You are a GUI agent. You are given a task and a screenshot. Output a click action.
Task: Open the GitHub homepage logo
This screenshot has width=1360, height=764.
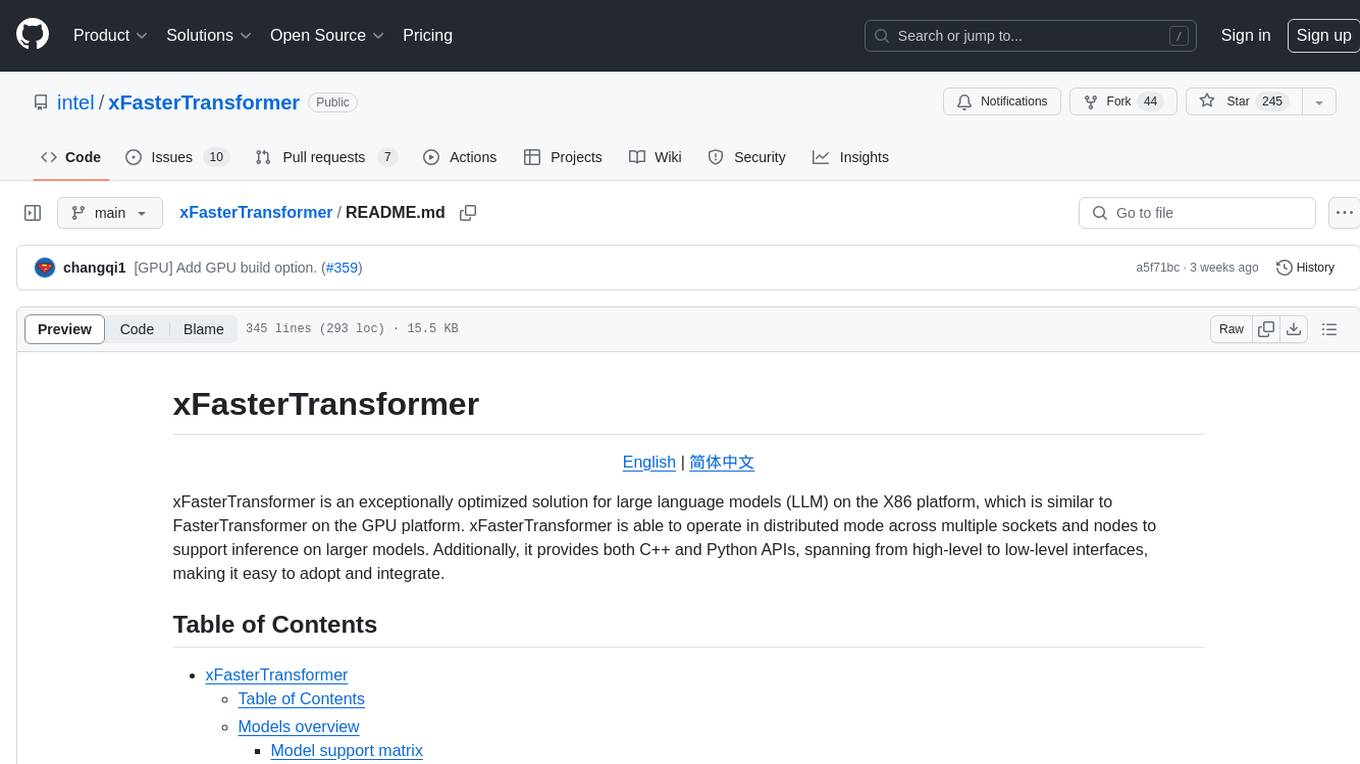[x=32, y=35]
